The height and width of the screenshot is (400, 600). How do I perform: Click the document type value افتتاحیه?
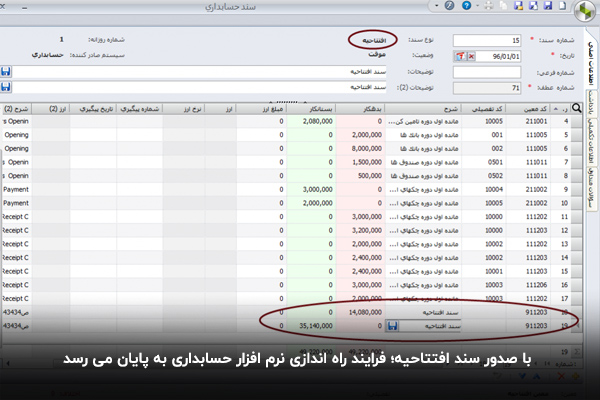tap(374, 40)
